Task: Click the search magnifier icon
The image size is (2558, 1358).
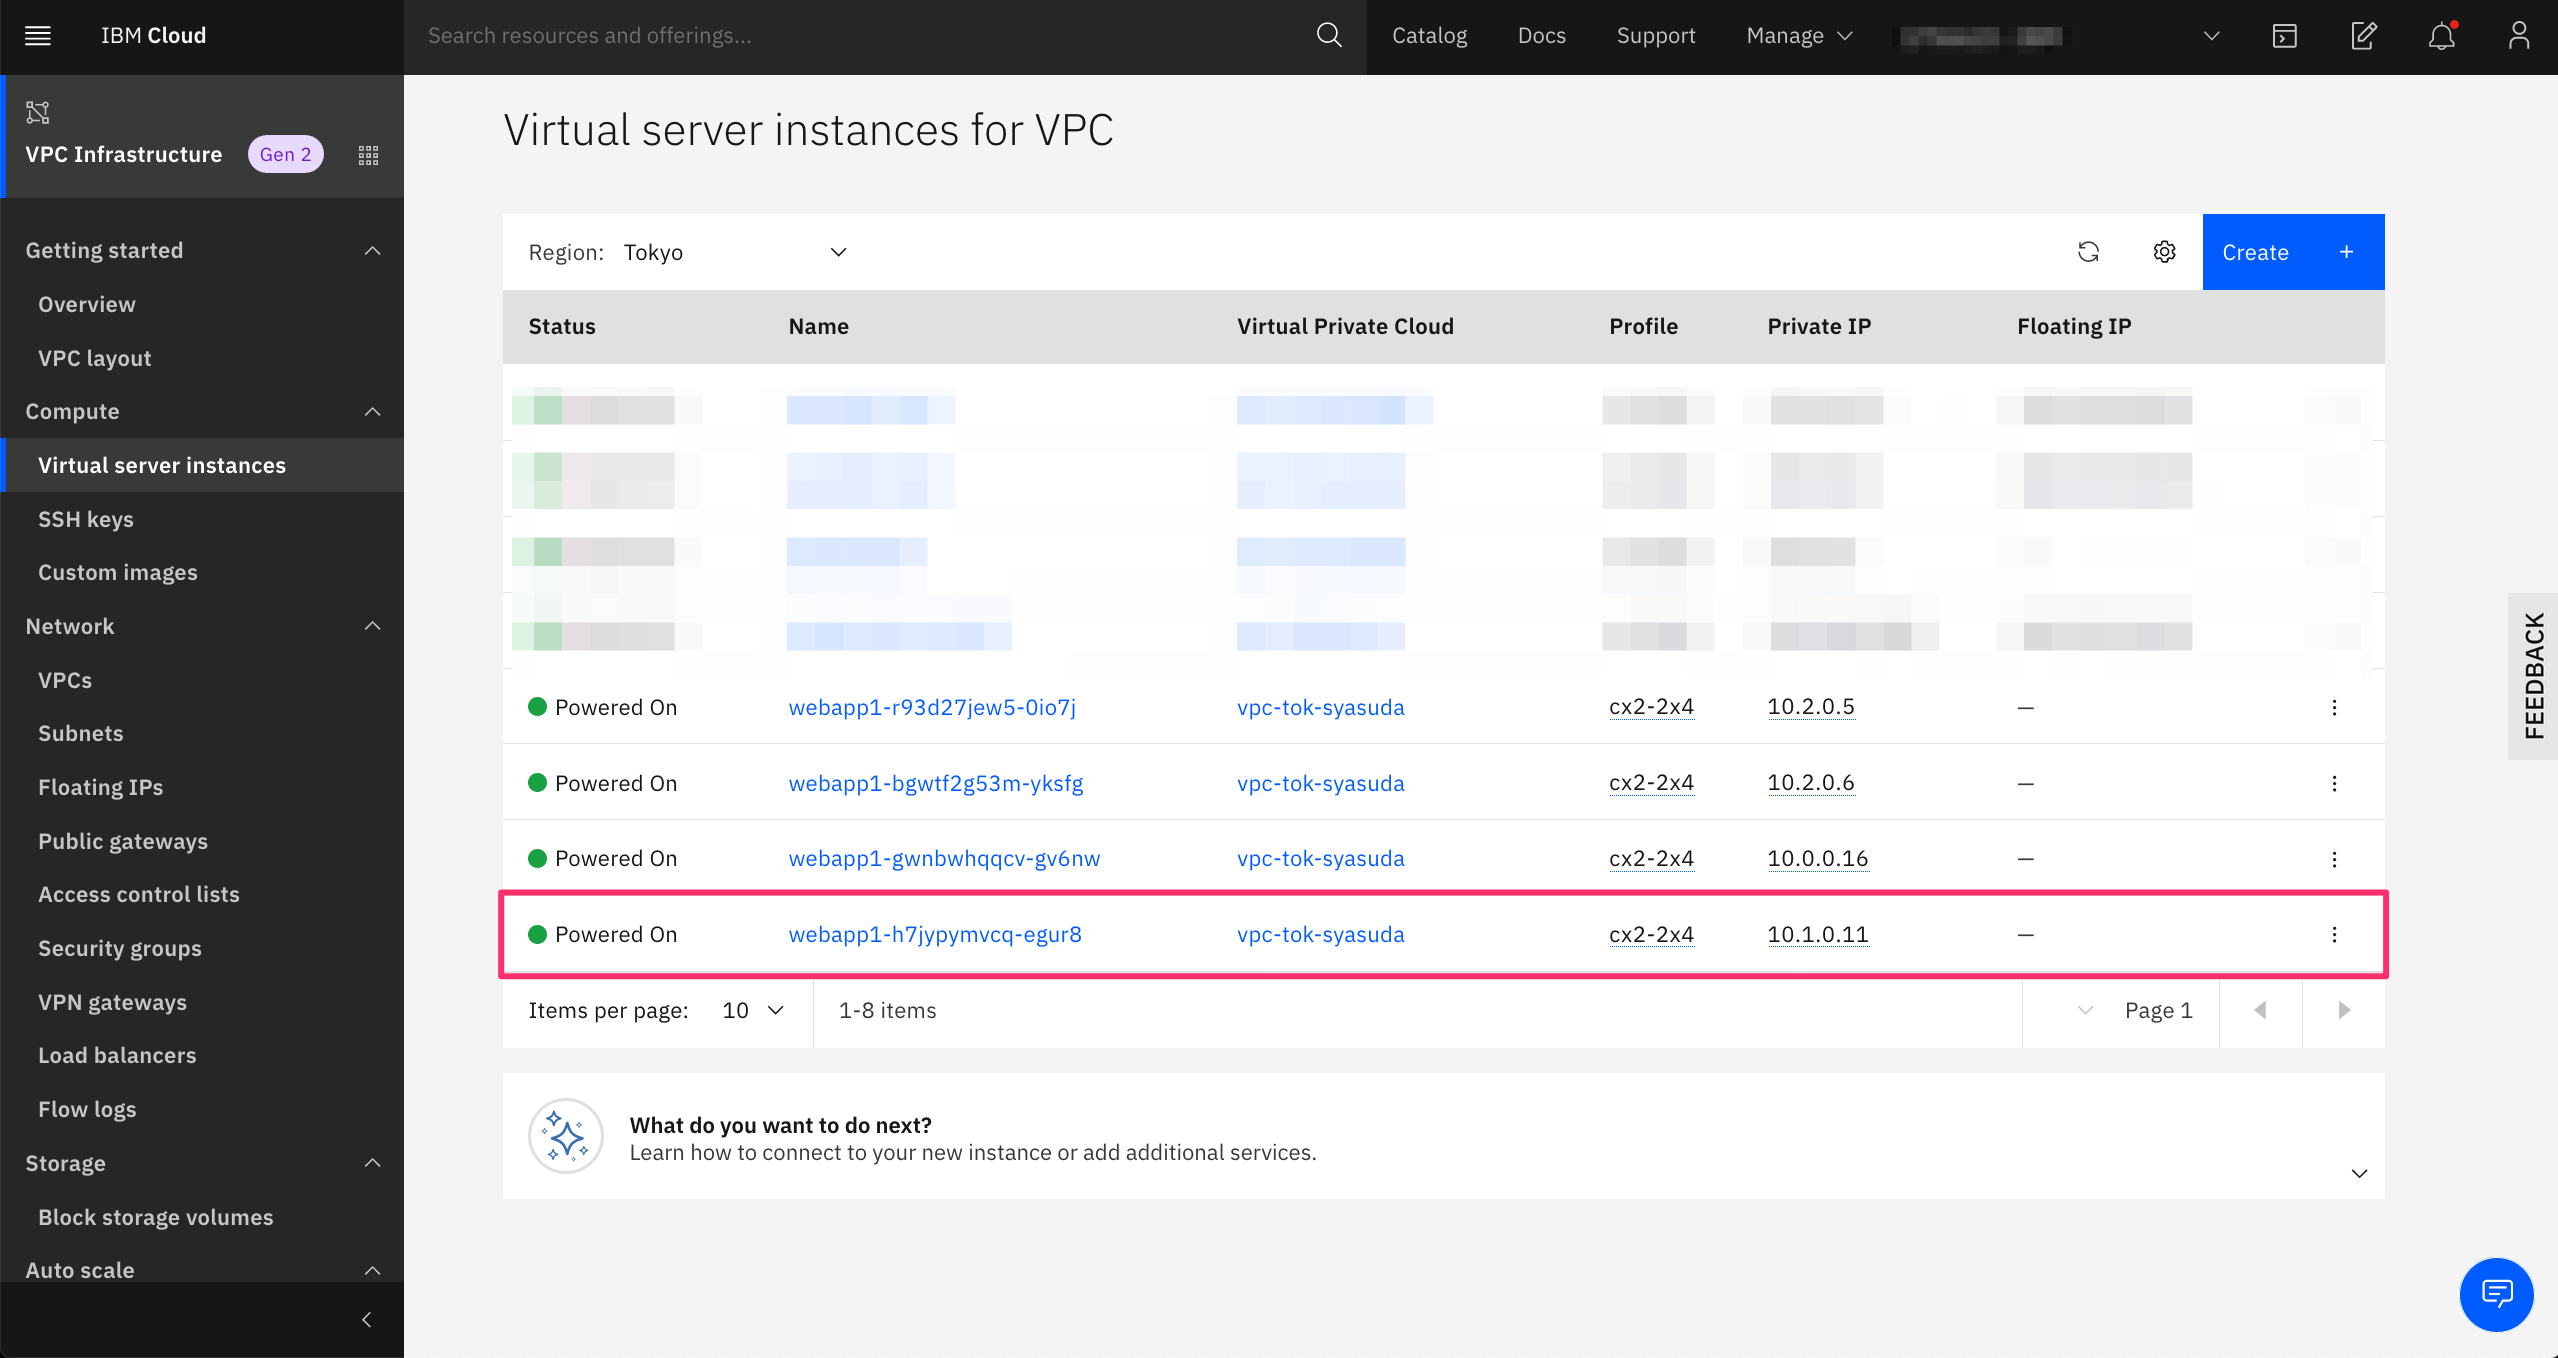Action: pos(1328,36)
